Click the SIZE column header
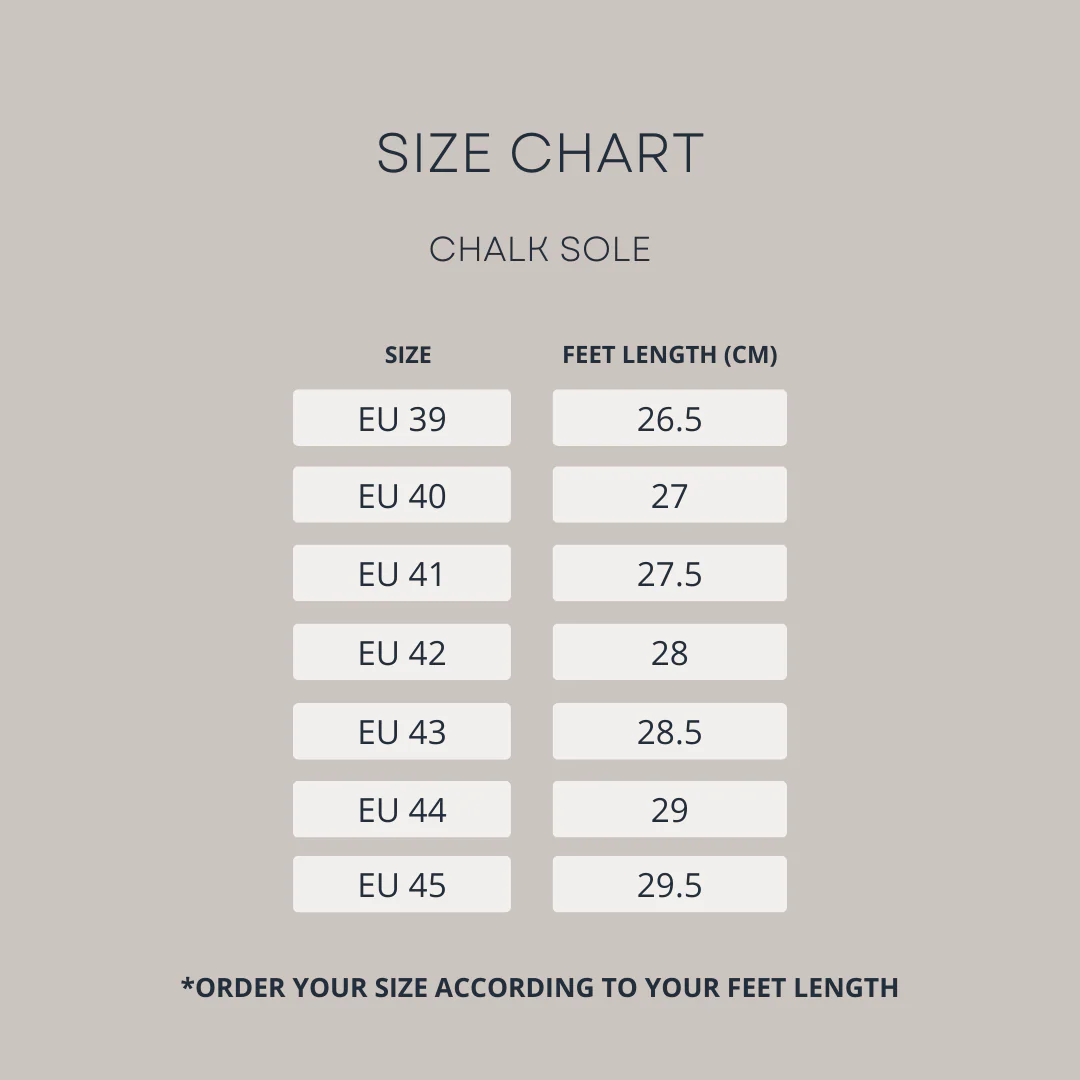1080x1080 pixels. [408, 355]
